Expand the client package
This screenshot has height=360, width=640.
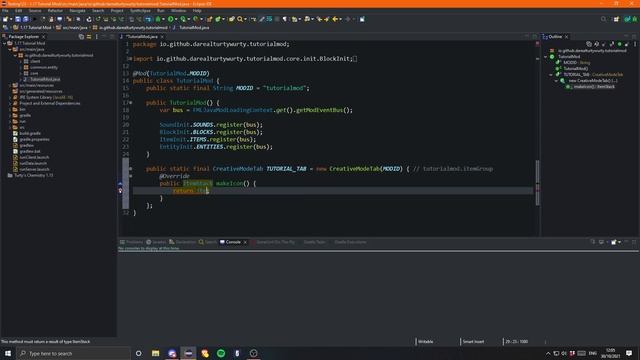tap(21, 61)
